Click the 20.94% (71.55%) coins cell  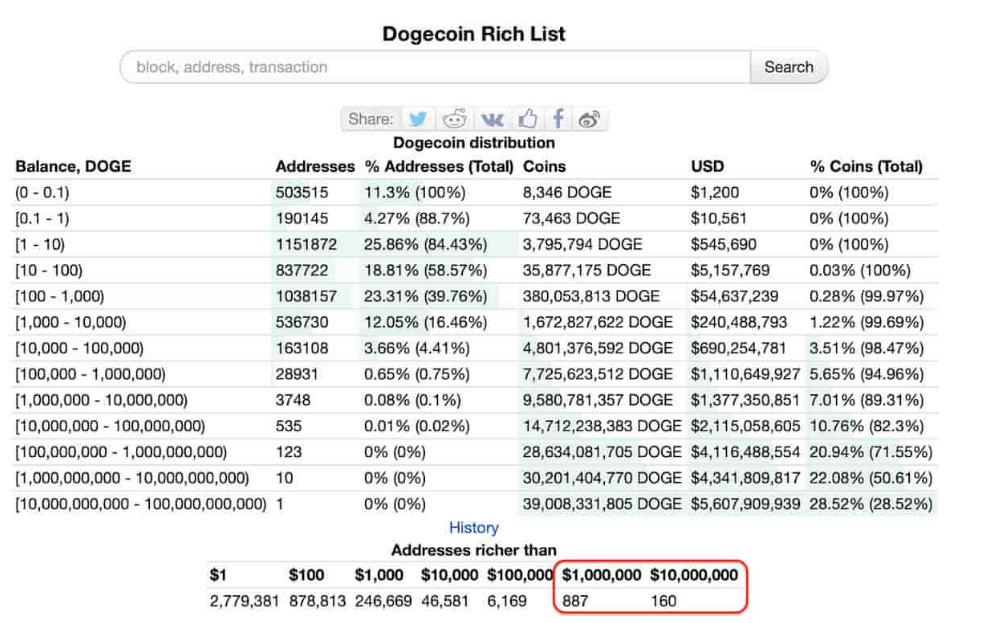[x=871, y=452]
